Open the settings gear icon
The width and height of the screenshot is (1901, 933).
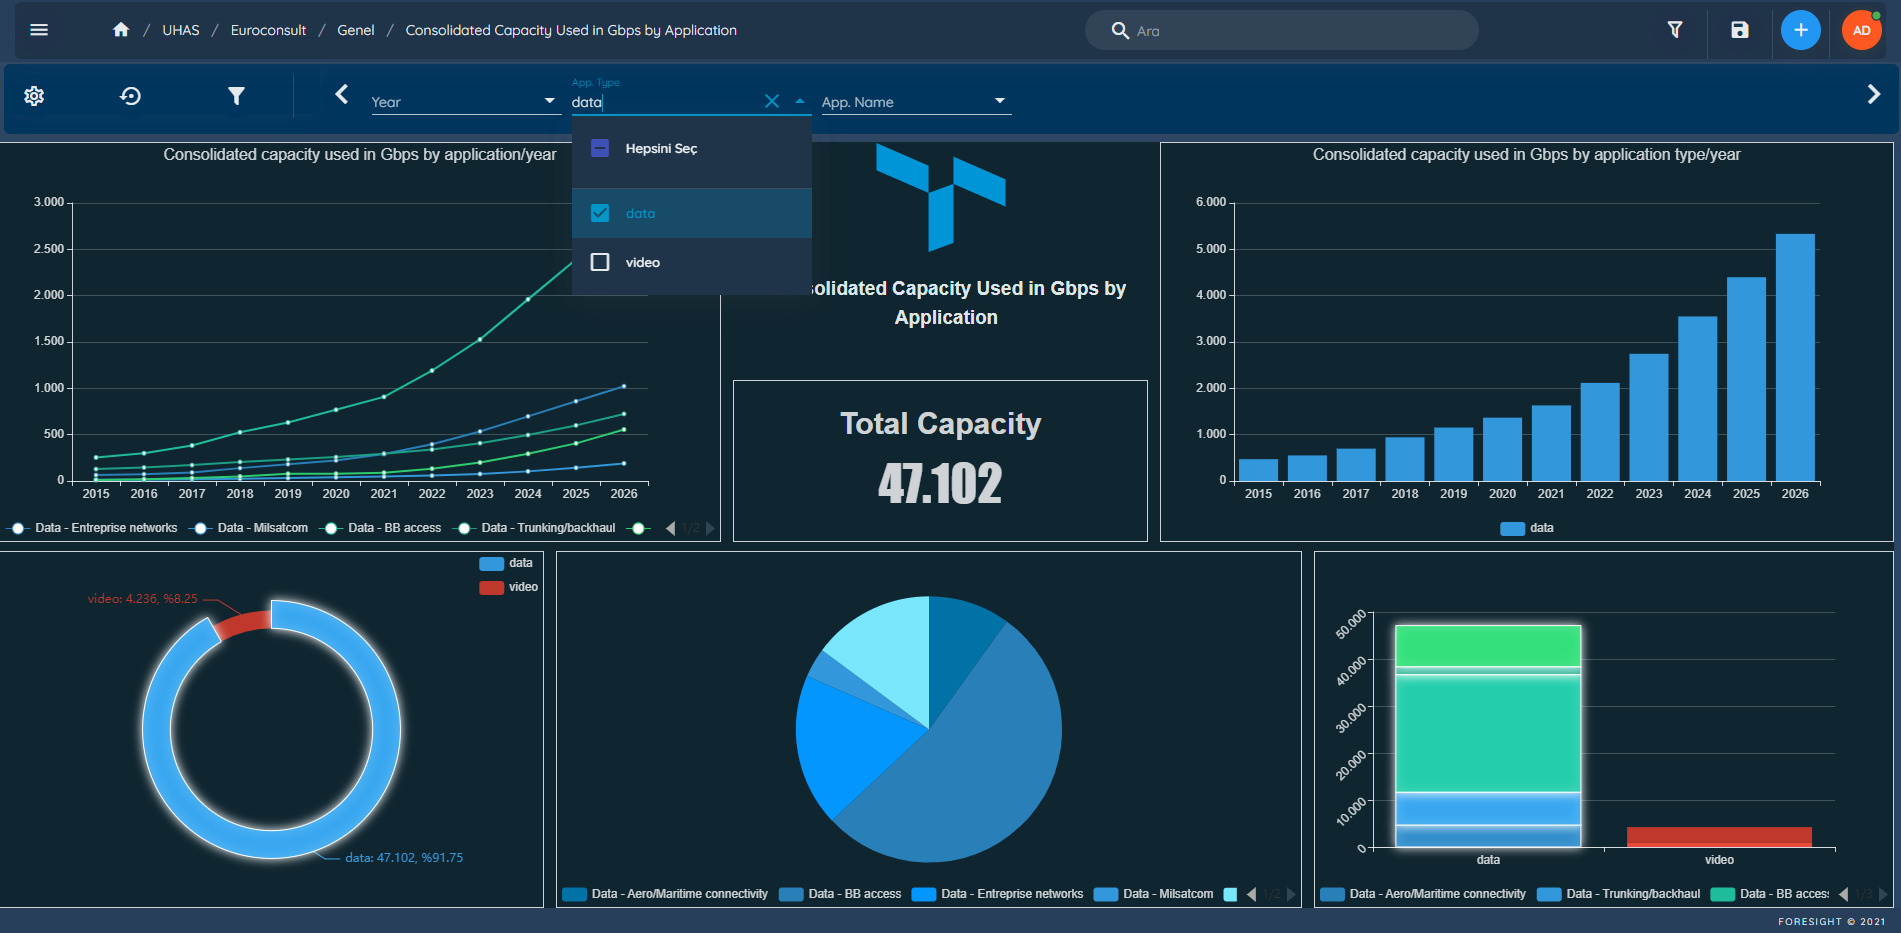tap(34, 96)
